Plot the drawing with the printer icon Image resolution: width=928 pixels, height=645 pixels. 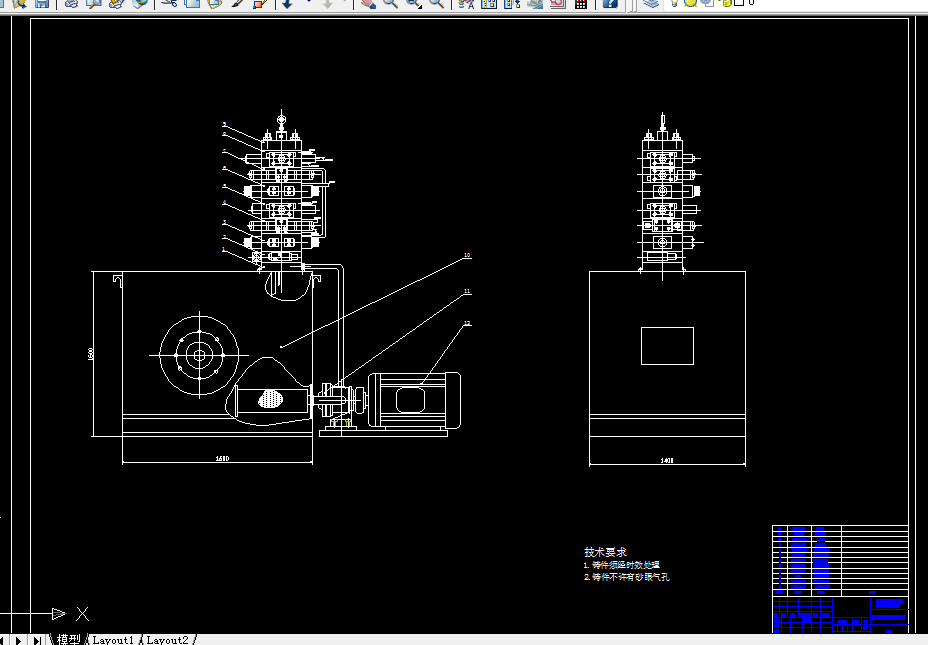[x=71, y=3]
